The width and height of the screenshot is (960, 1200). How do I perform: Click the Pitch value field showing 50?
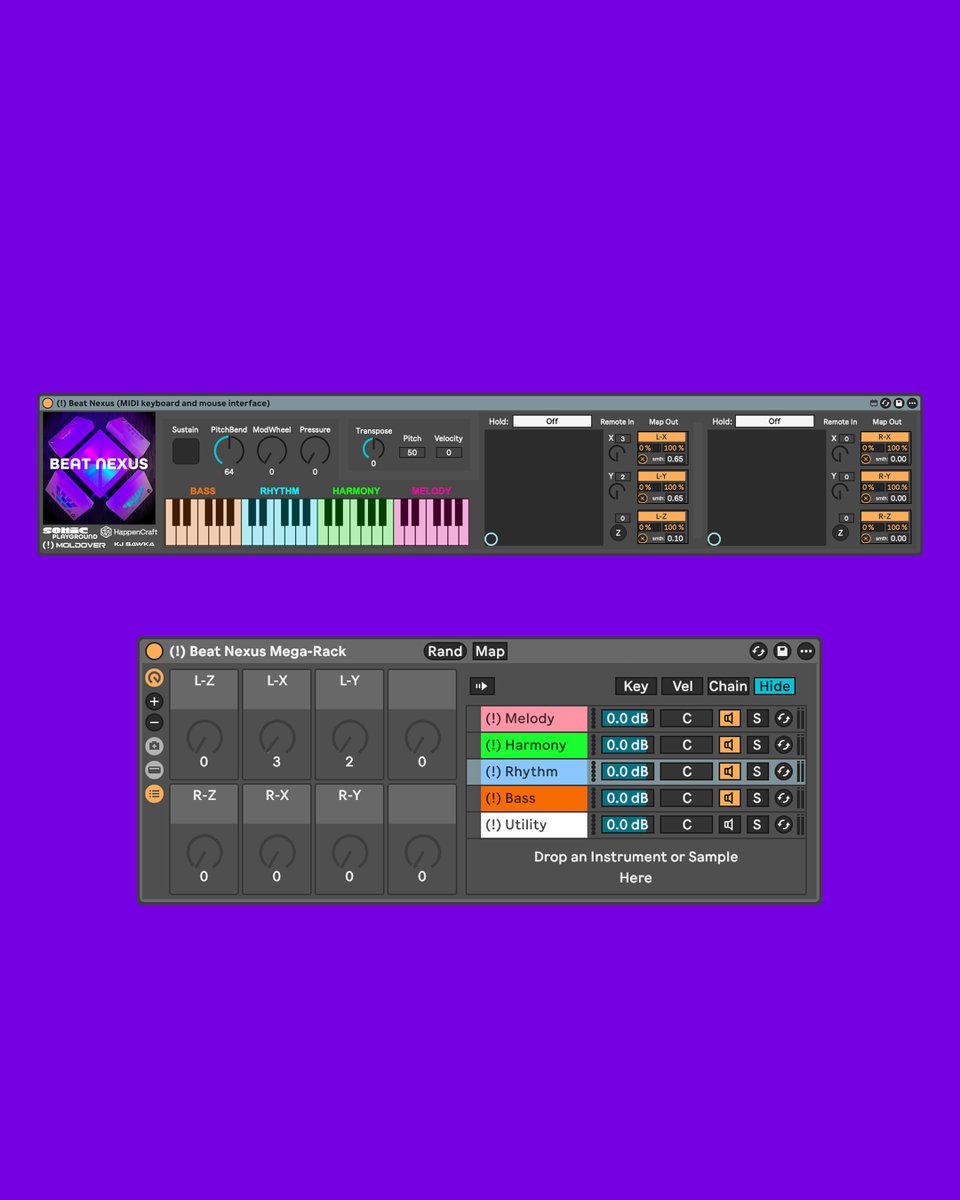412,453
